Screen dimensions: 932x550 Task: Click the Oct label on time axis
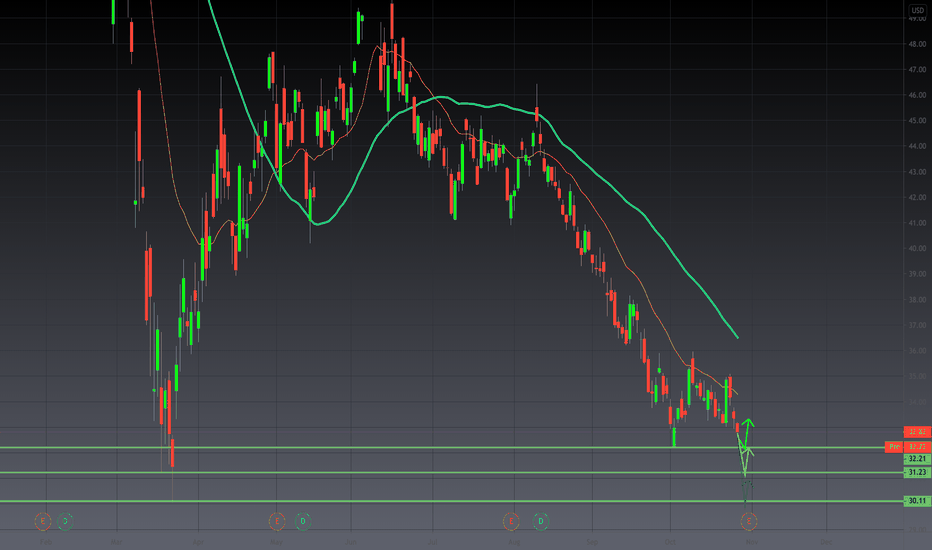click(670, 542)
